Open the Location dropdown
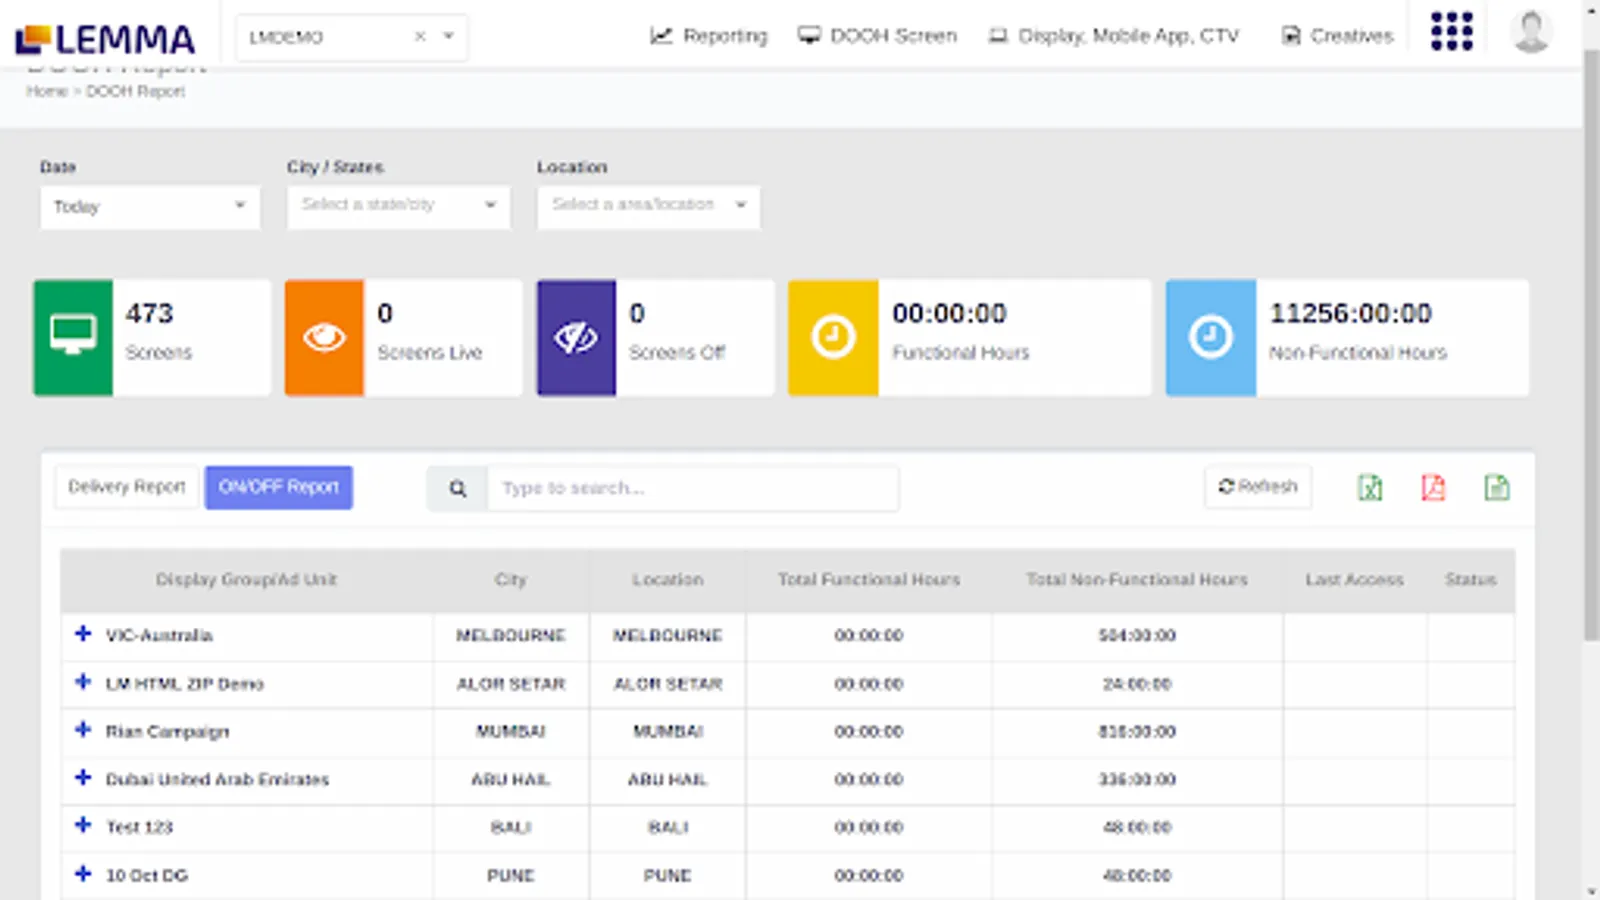The height and width of the screenshot is (900, 1600). 648,206
